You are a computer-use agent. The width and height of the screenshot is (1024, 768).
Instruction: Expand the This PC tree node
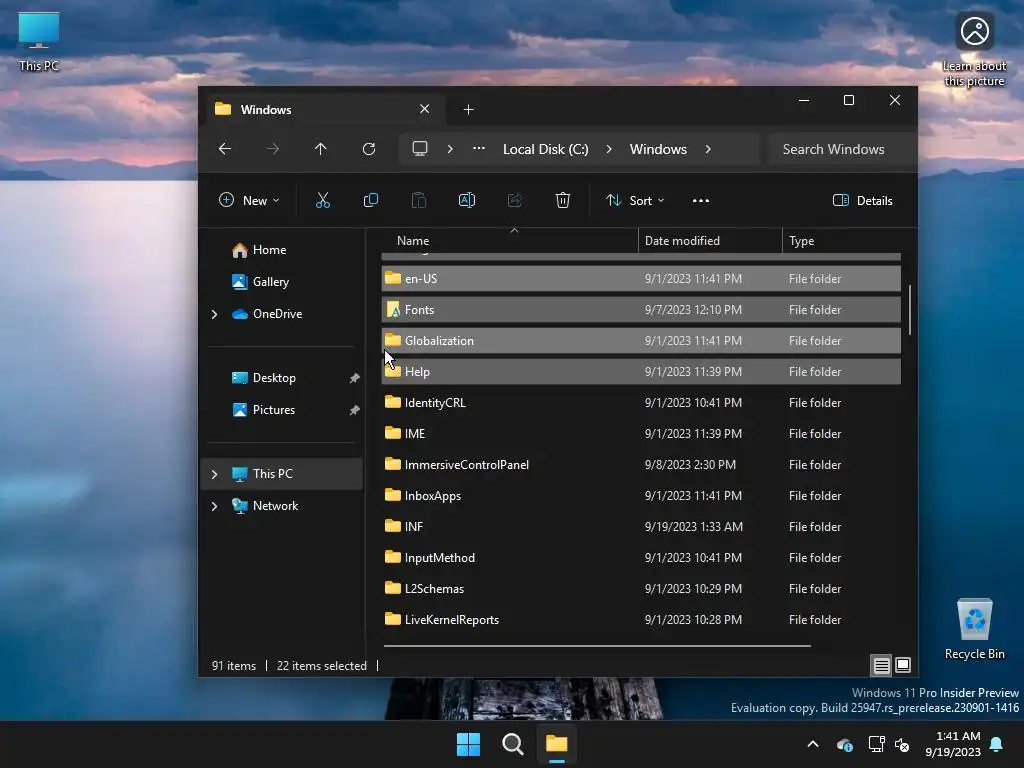[214, 474]
